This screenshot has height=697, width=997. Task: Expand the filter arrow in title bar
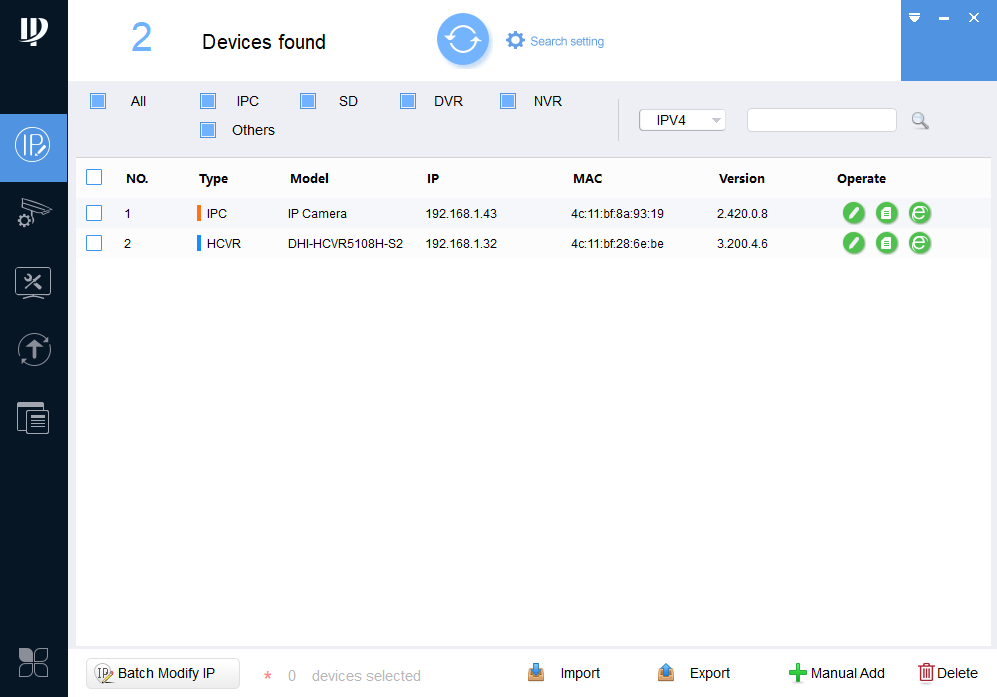pyautogui.click(x=913, y=17)
